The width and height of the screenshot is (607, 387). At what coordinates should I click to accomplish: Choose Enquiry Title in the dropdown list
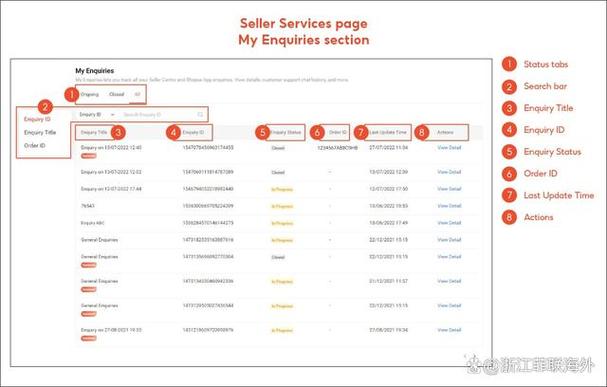click(40, 132)
